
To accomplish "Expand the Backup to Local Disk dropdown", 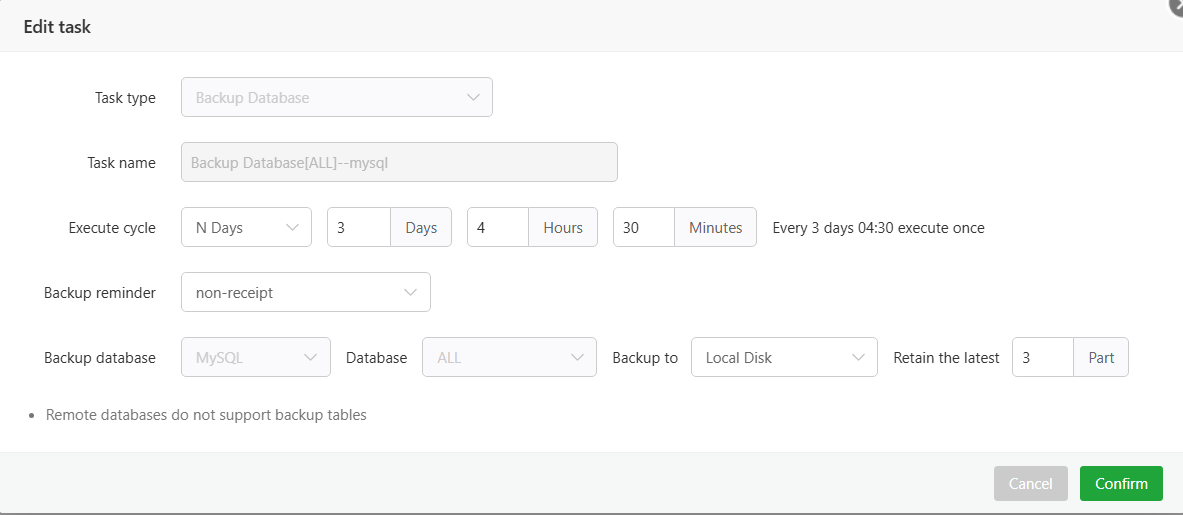I will tap(783, 357).
